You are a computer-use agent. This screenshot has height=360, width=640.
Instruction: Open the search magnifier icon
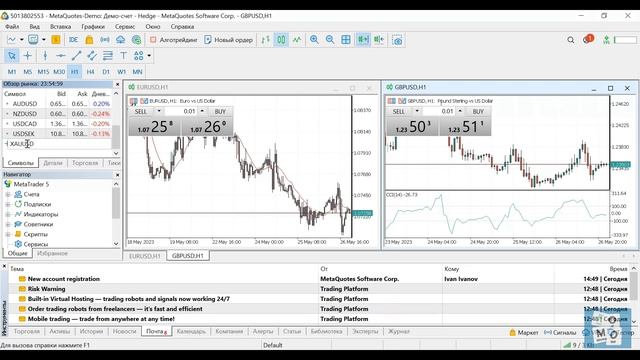click(x=571, y=40)
